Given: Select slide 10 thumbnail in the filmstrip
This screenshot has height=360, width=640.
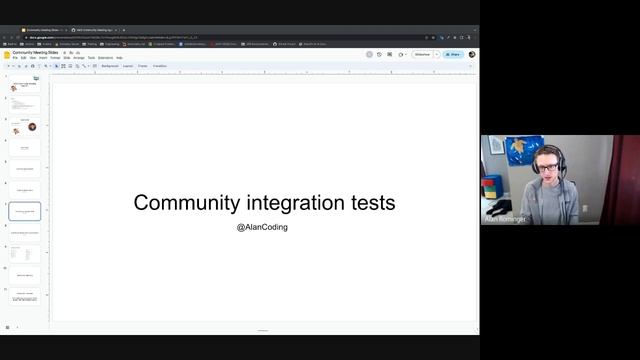Looking at the screenshot, I should coord(24,275).
